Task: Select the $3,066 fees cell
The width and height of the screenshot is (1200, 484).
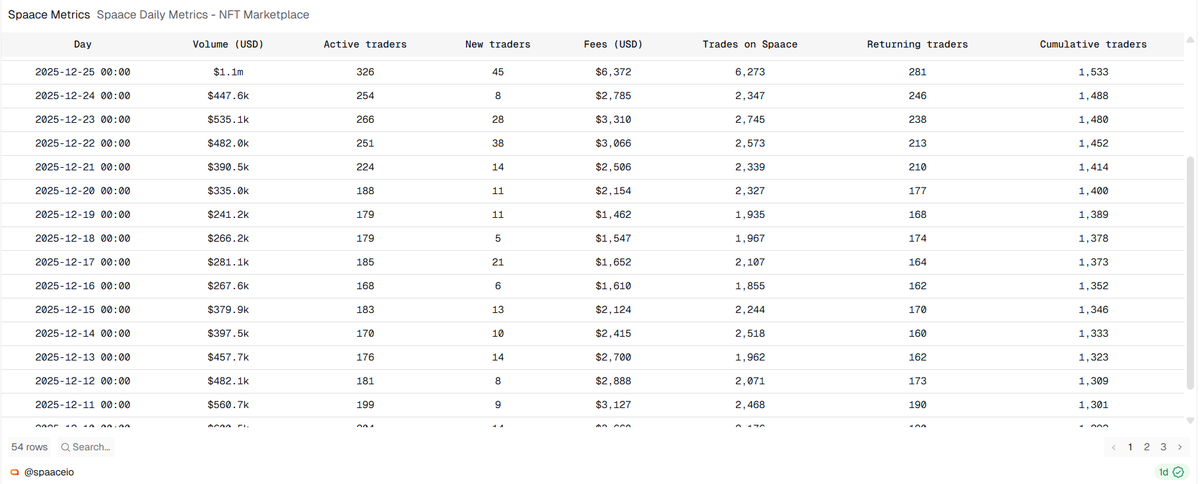Action: pos(613,143)
